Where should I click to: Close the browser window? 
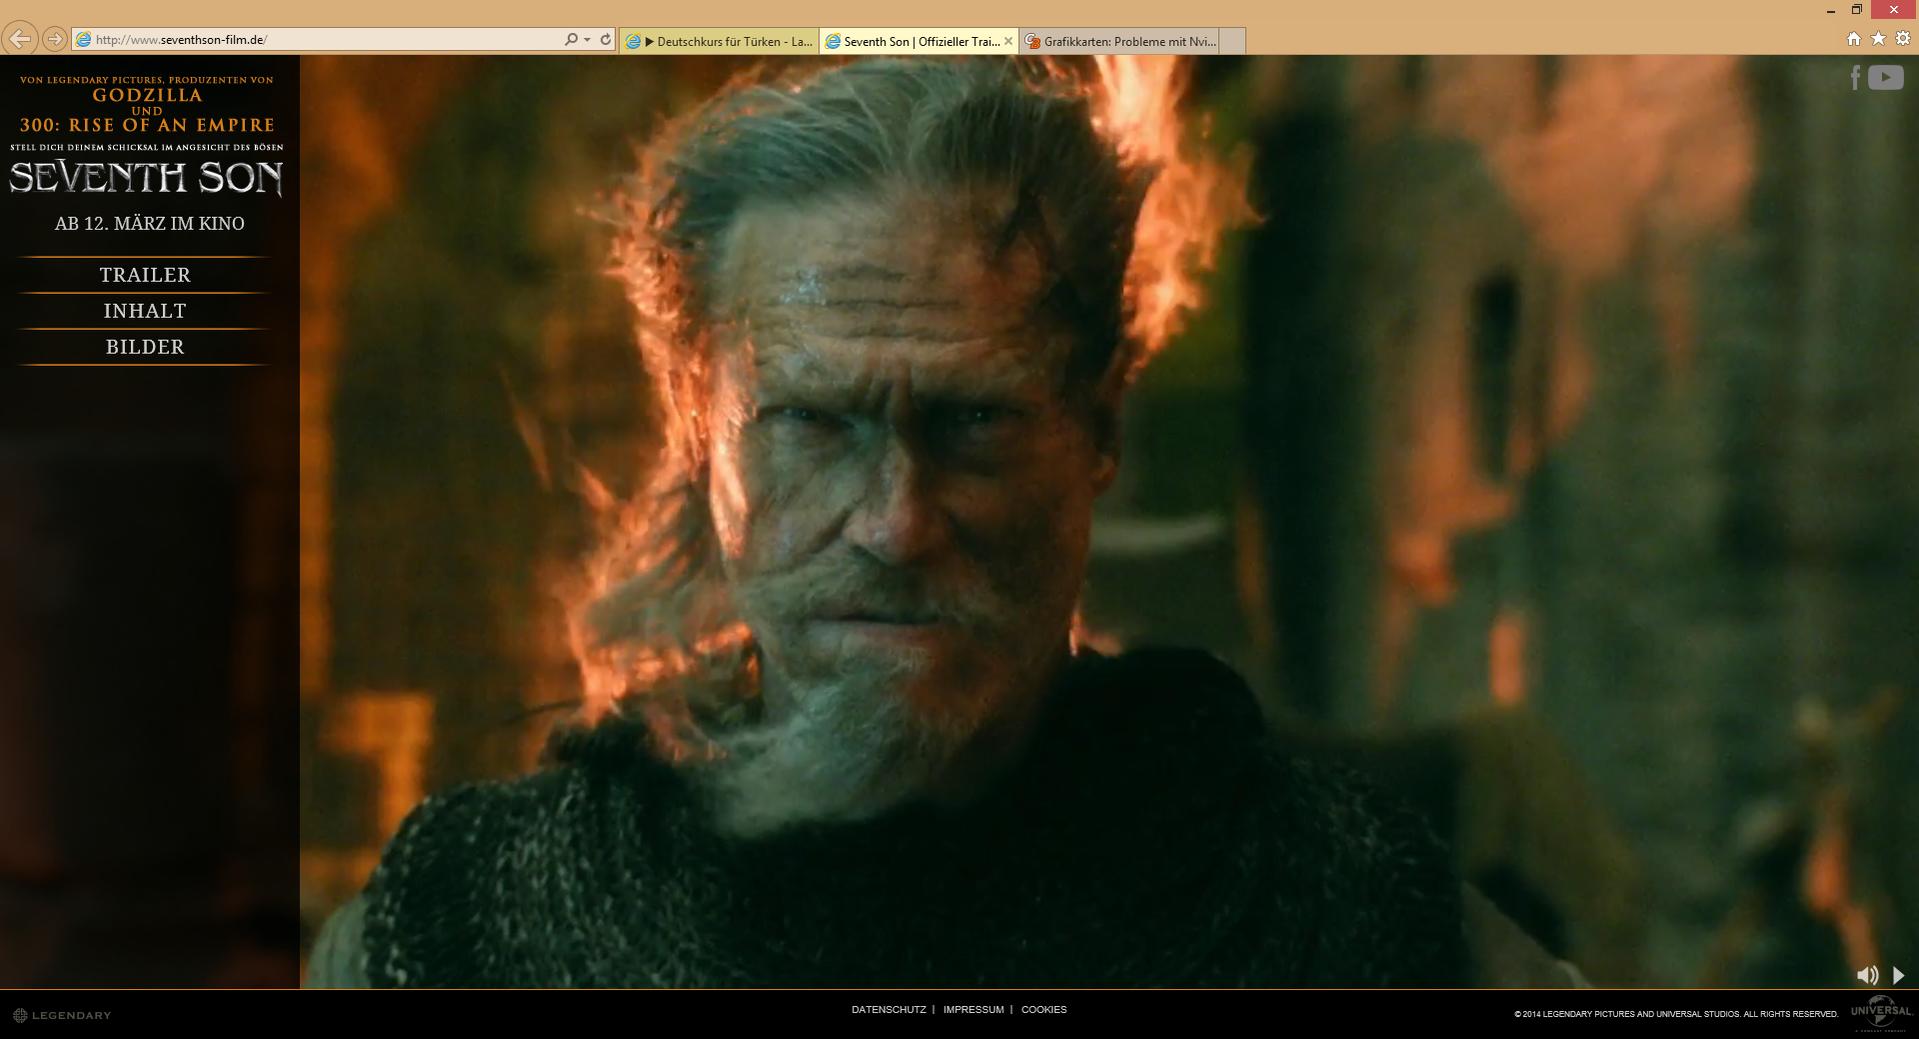(x=1893, y=10)
